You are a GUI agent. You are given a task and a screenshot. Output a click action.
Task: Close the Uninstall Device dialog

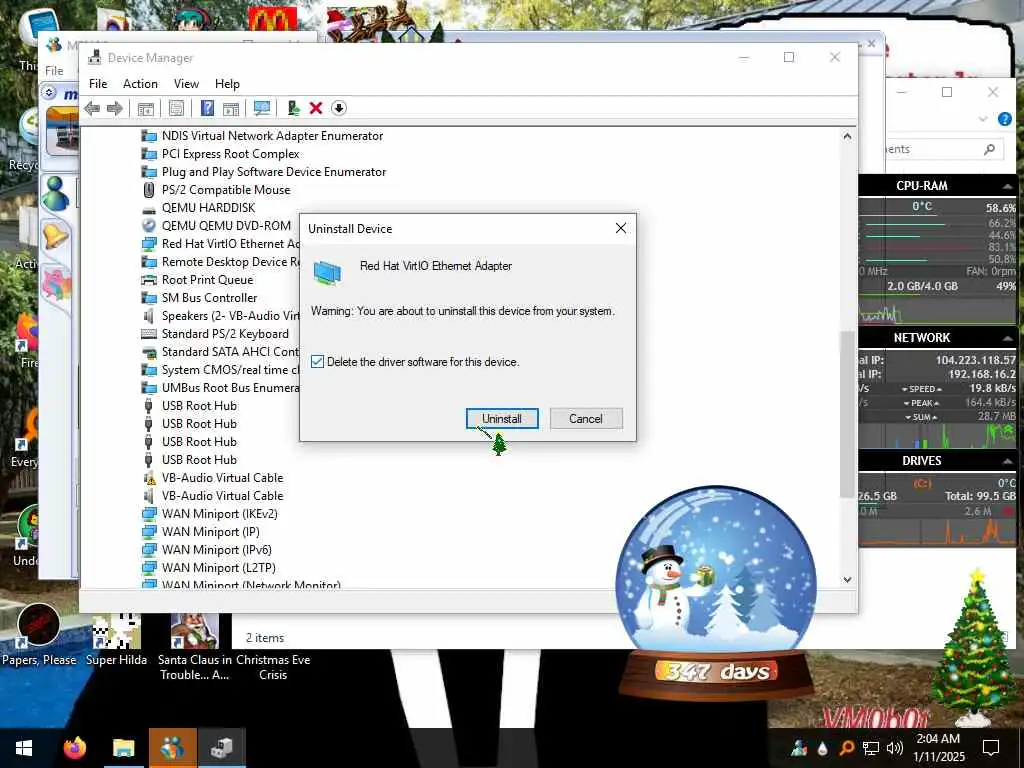[x=620, y=228]
